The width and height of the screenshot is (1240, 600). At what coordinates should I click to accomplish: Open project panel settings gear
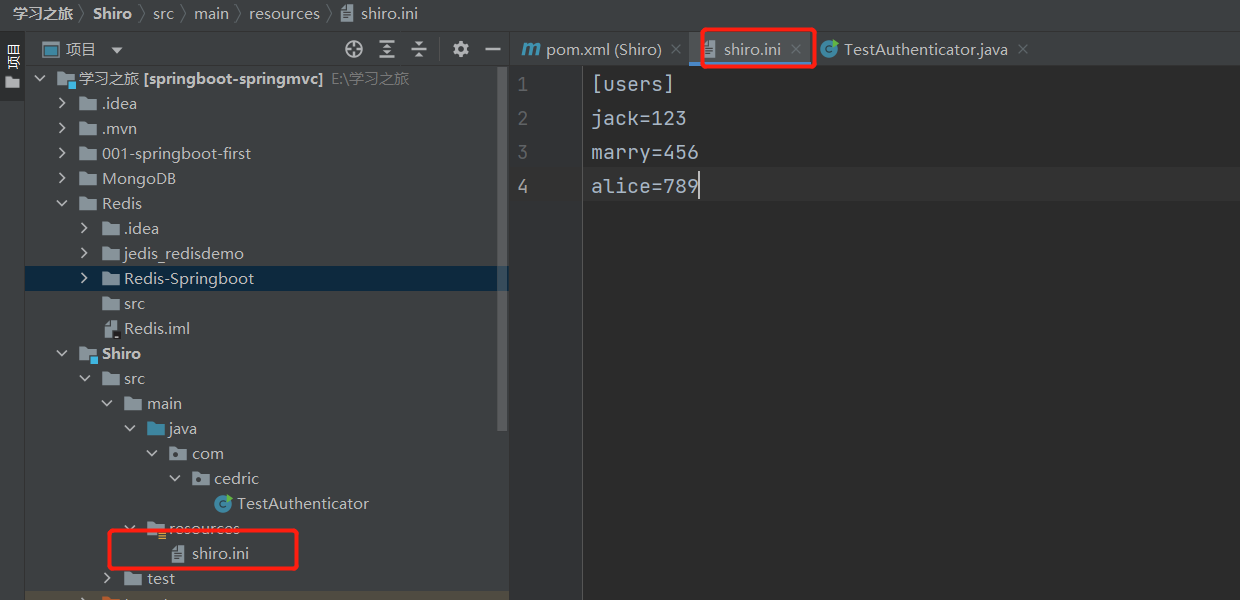pos(460,49)
